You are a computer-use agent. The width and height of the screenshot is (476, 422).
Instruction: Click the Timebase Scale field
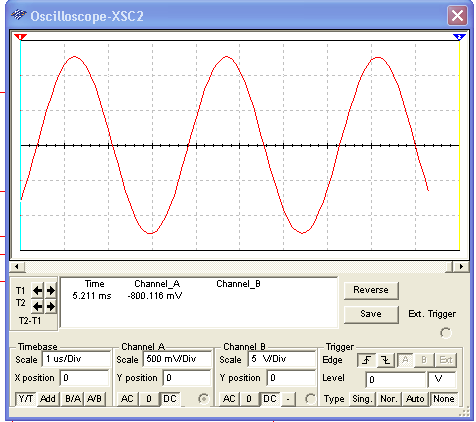coord(76,359)
